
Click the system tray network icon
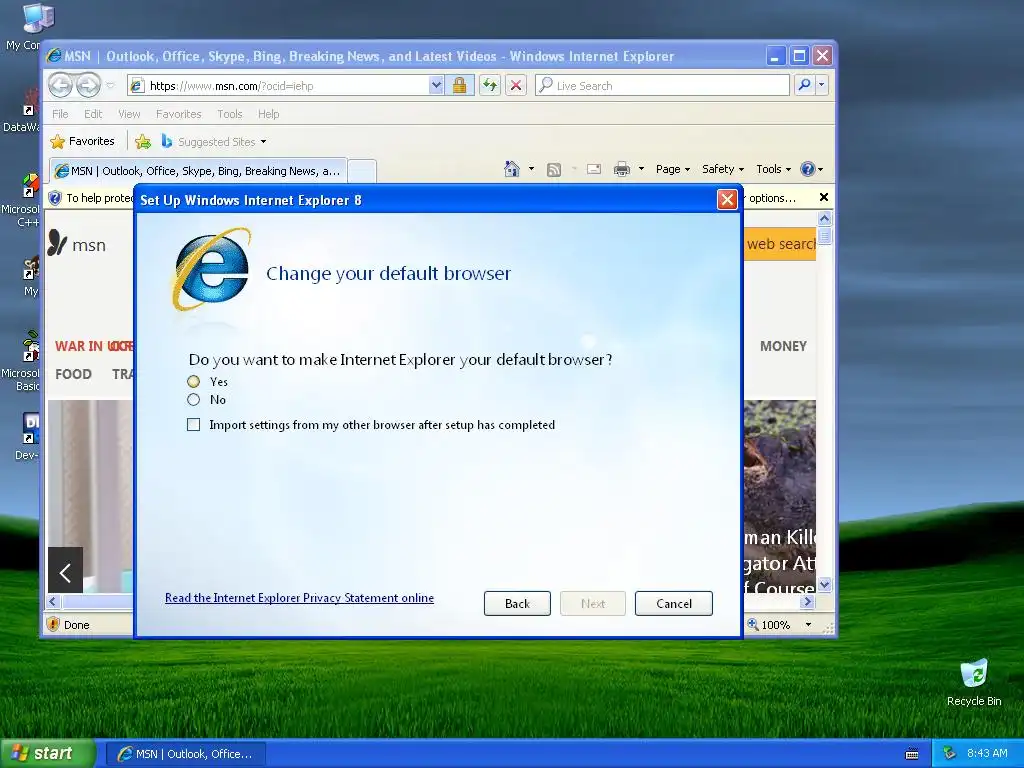tap(950, 754)
